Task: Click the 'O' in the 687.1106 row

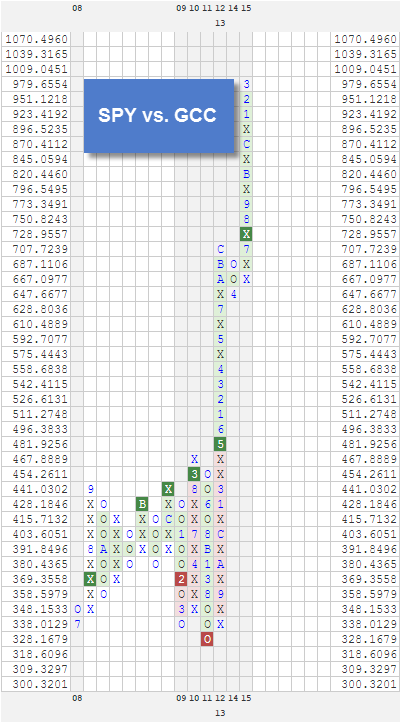Action: [234, 265]
